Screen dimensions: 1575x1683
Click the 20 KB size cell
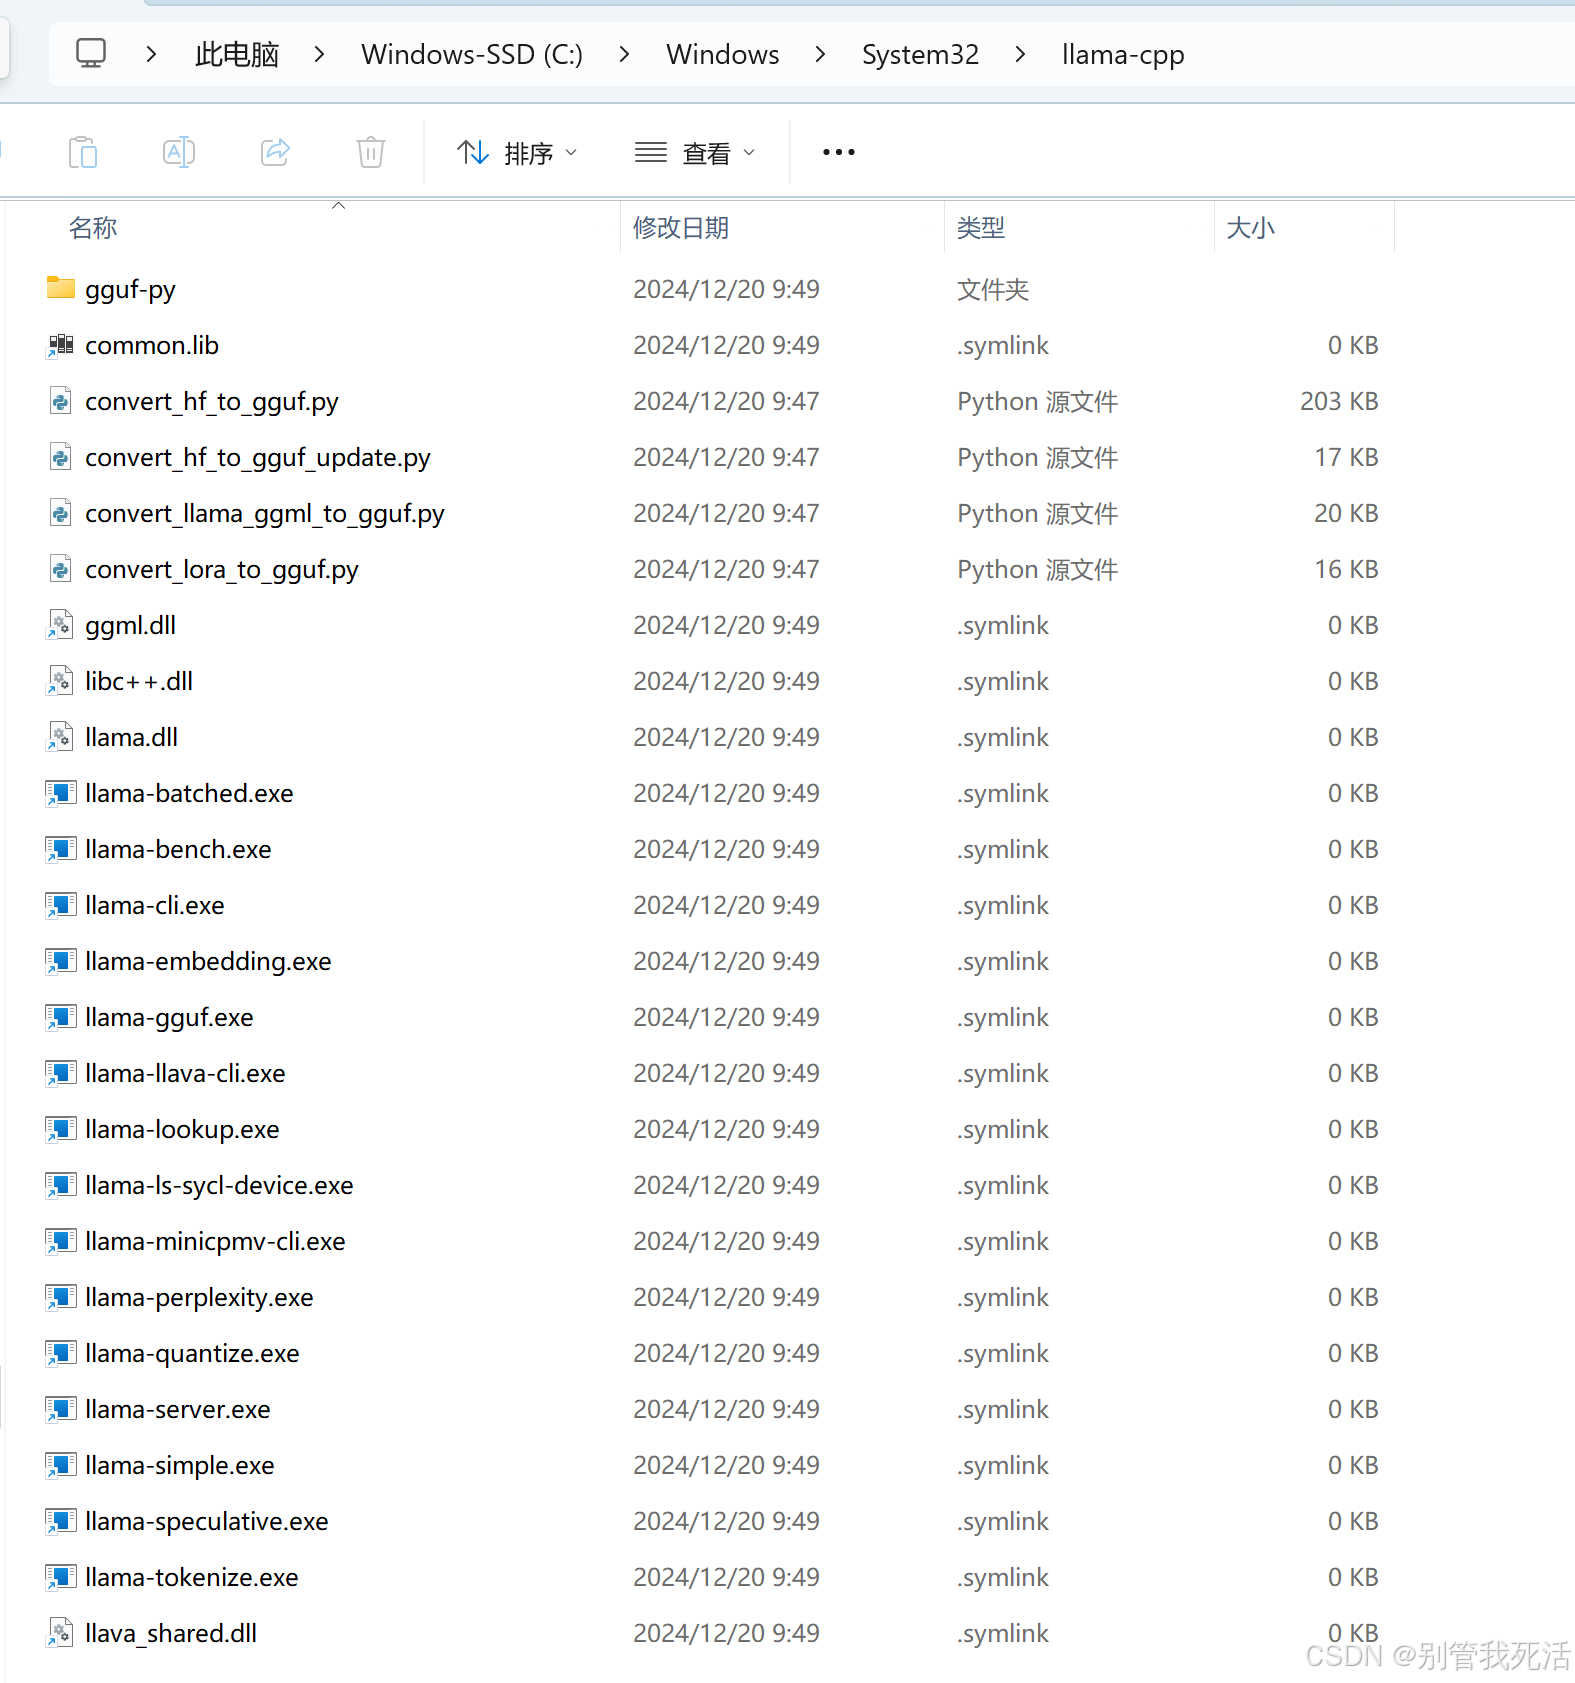point(1346,513)
